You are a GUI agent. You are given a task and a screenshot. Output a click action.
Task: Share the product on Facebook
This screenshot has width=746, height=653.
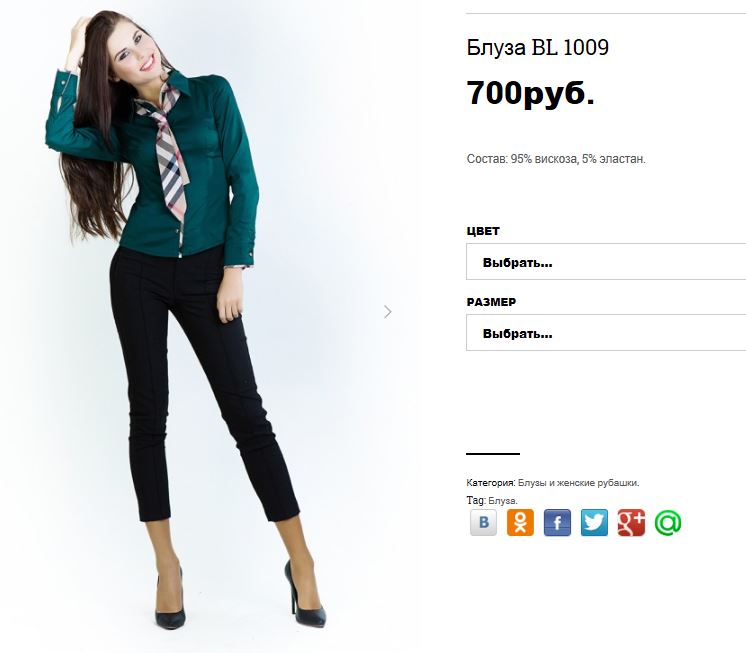[557, 522]
